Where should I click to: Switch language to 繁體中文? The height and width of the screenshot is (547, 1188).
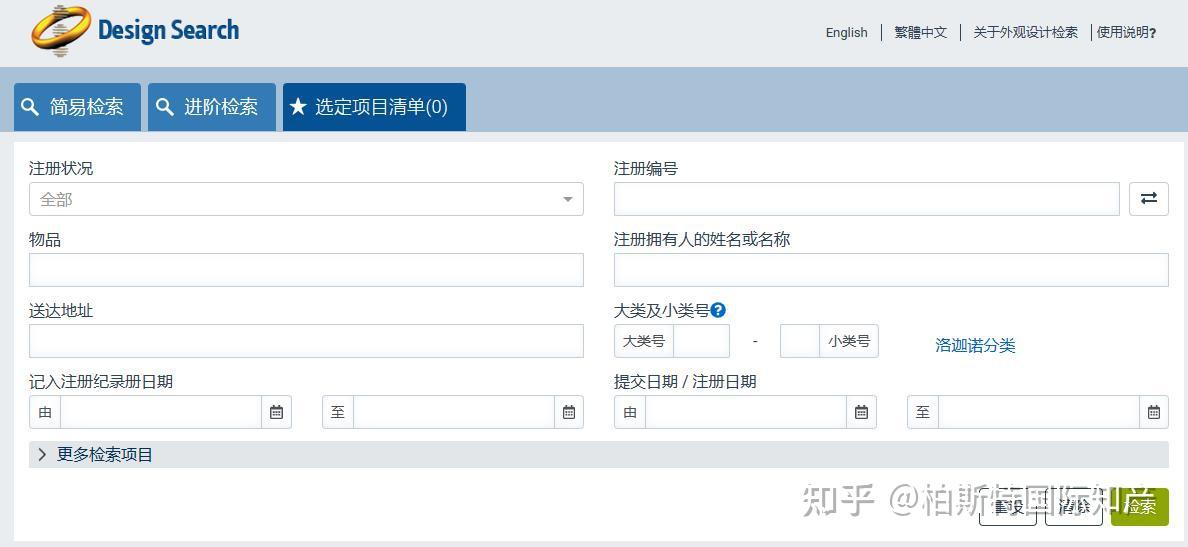pos(921,33)
